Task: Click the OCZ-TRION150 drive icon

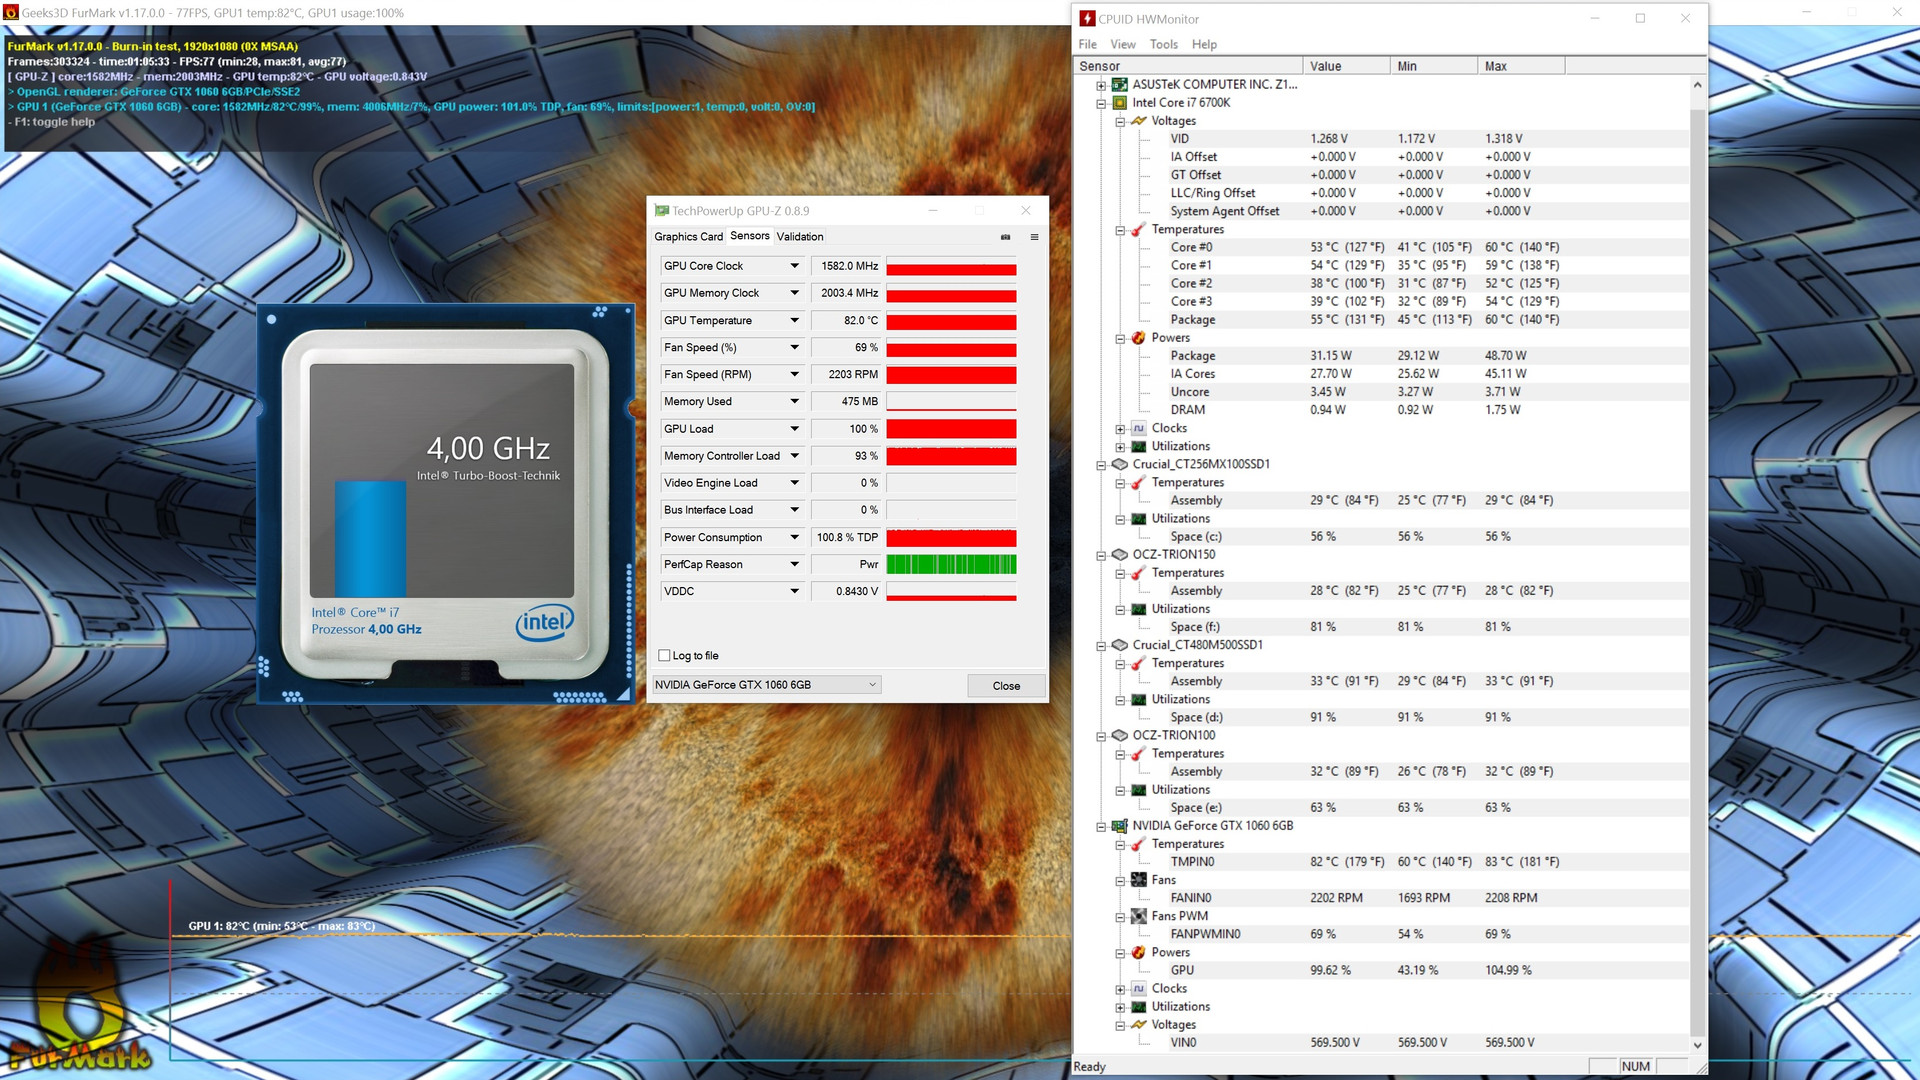Action: click(1120, 555)
